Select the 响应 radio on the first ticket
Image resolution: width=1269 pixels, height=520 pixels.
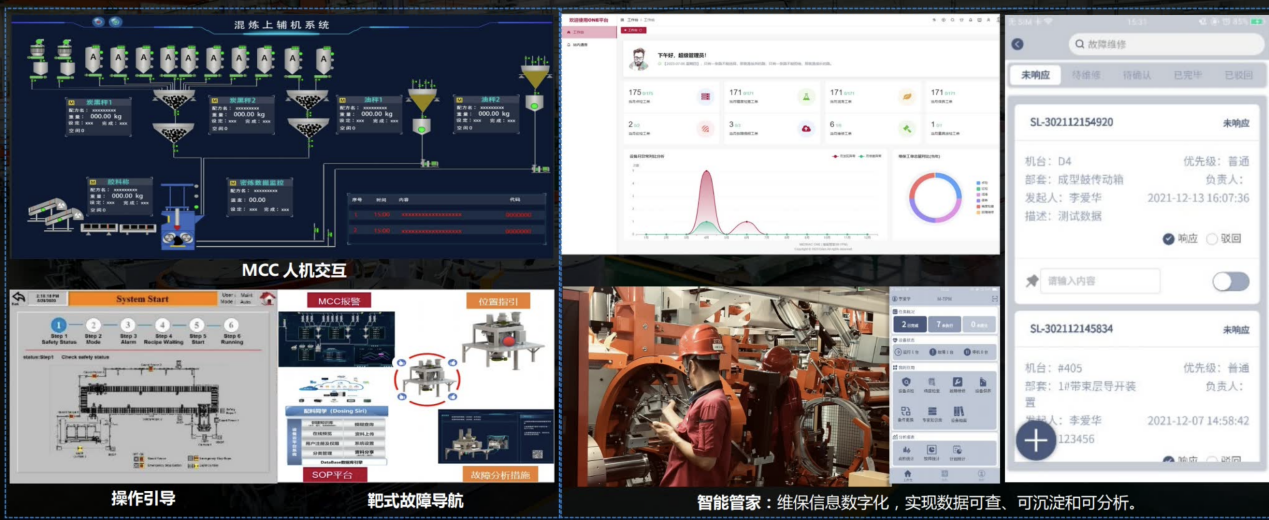pos(1169,239)
